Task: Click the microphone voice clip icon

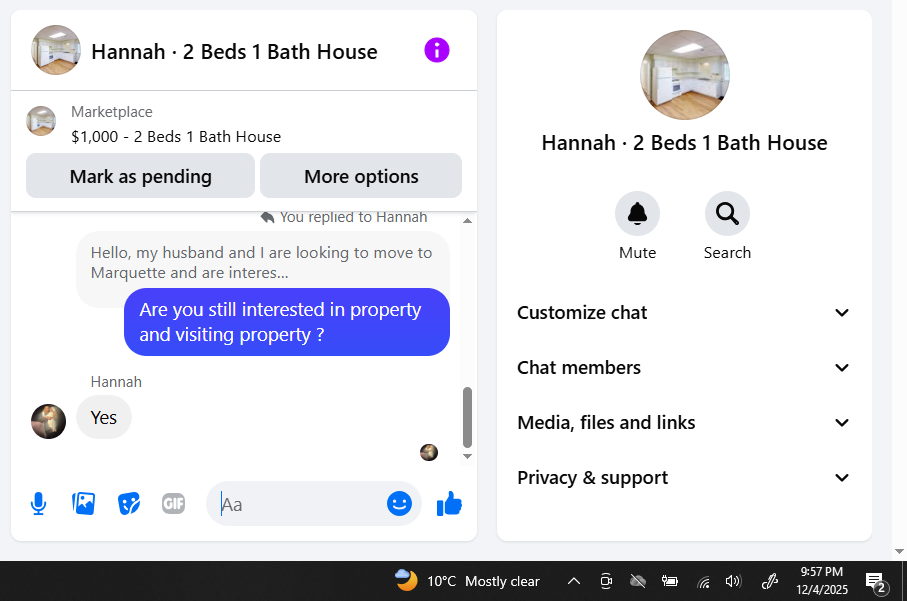Action: 38,504
